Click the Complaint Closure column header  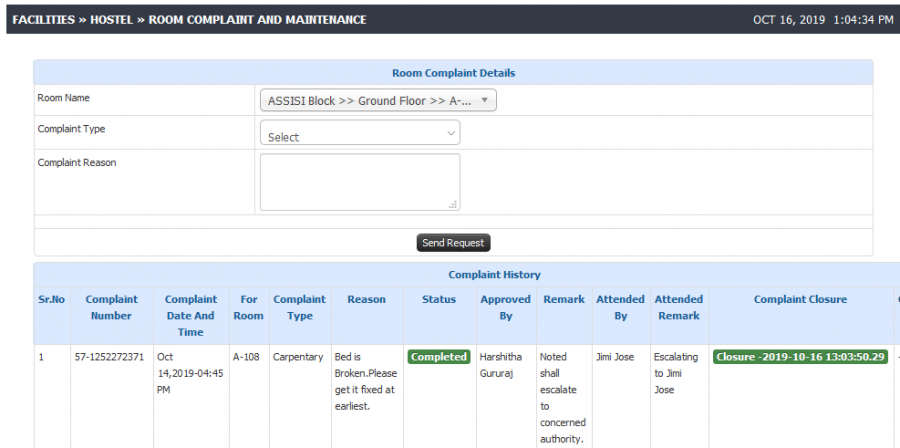coord(800,299)
